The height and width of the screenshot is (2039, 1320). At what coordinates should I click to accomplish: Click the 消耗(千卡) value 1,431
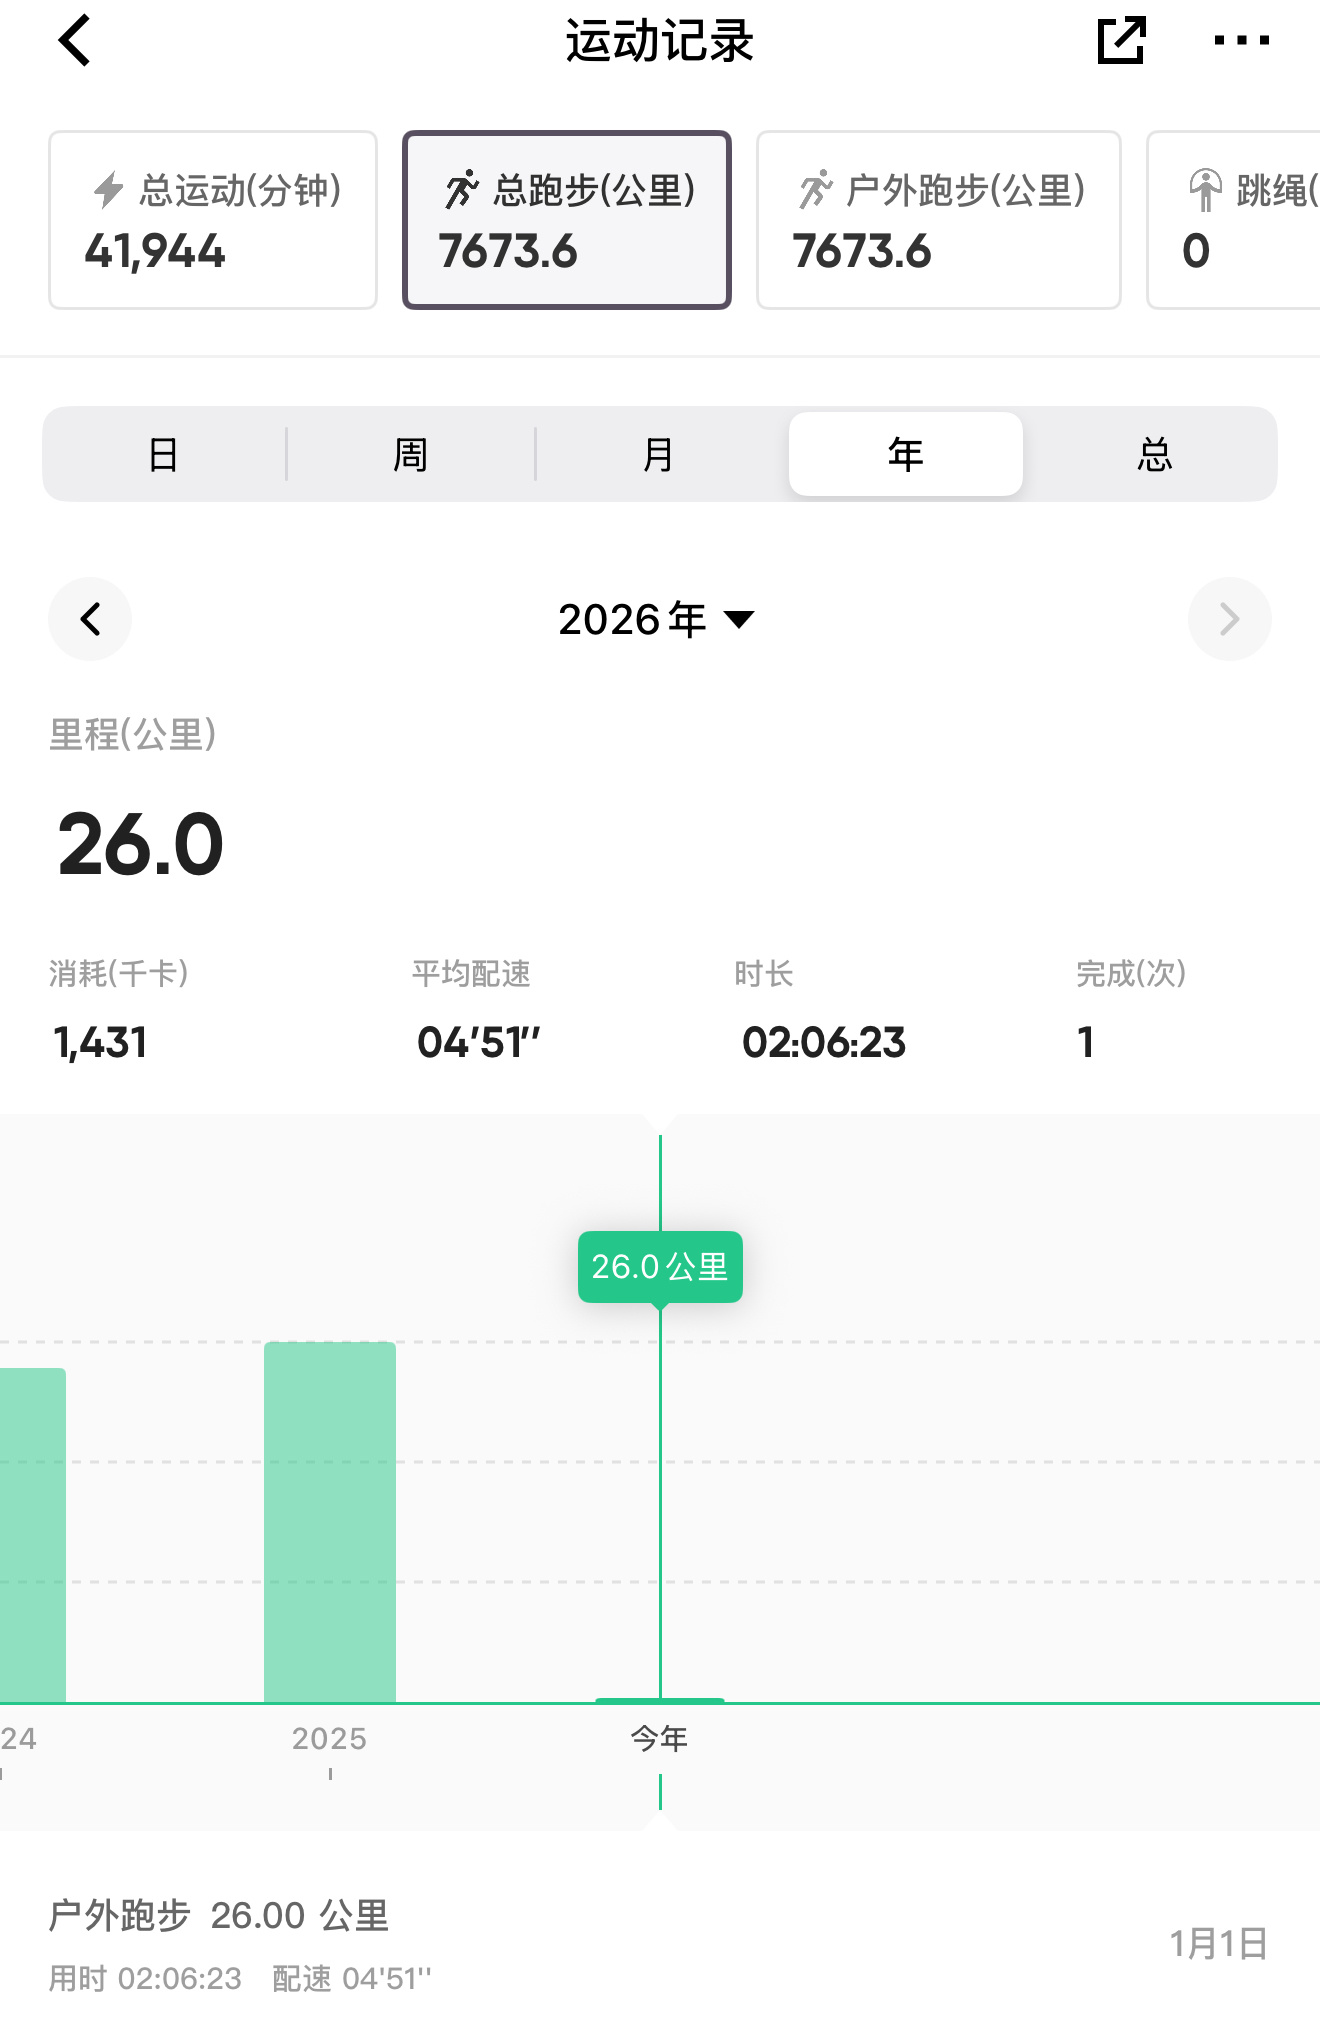[x=100, y=1043]
